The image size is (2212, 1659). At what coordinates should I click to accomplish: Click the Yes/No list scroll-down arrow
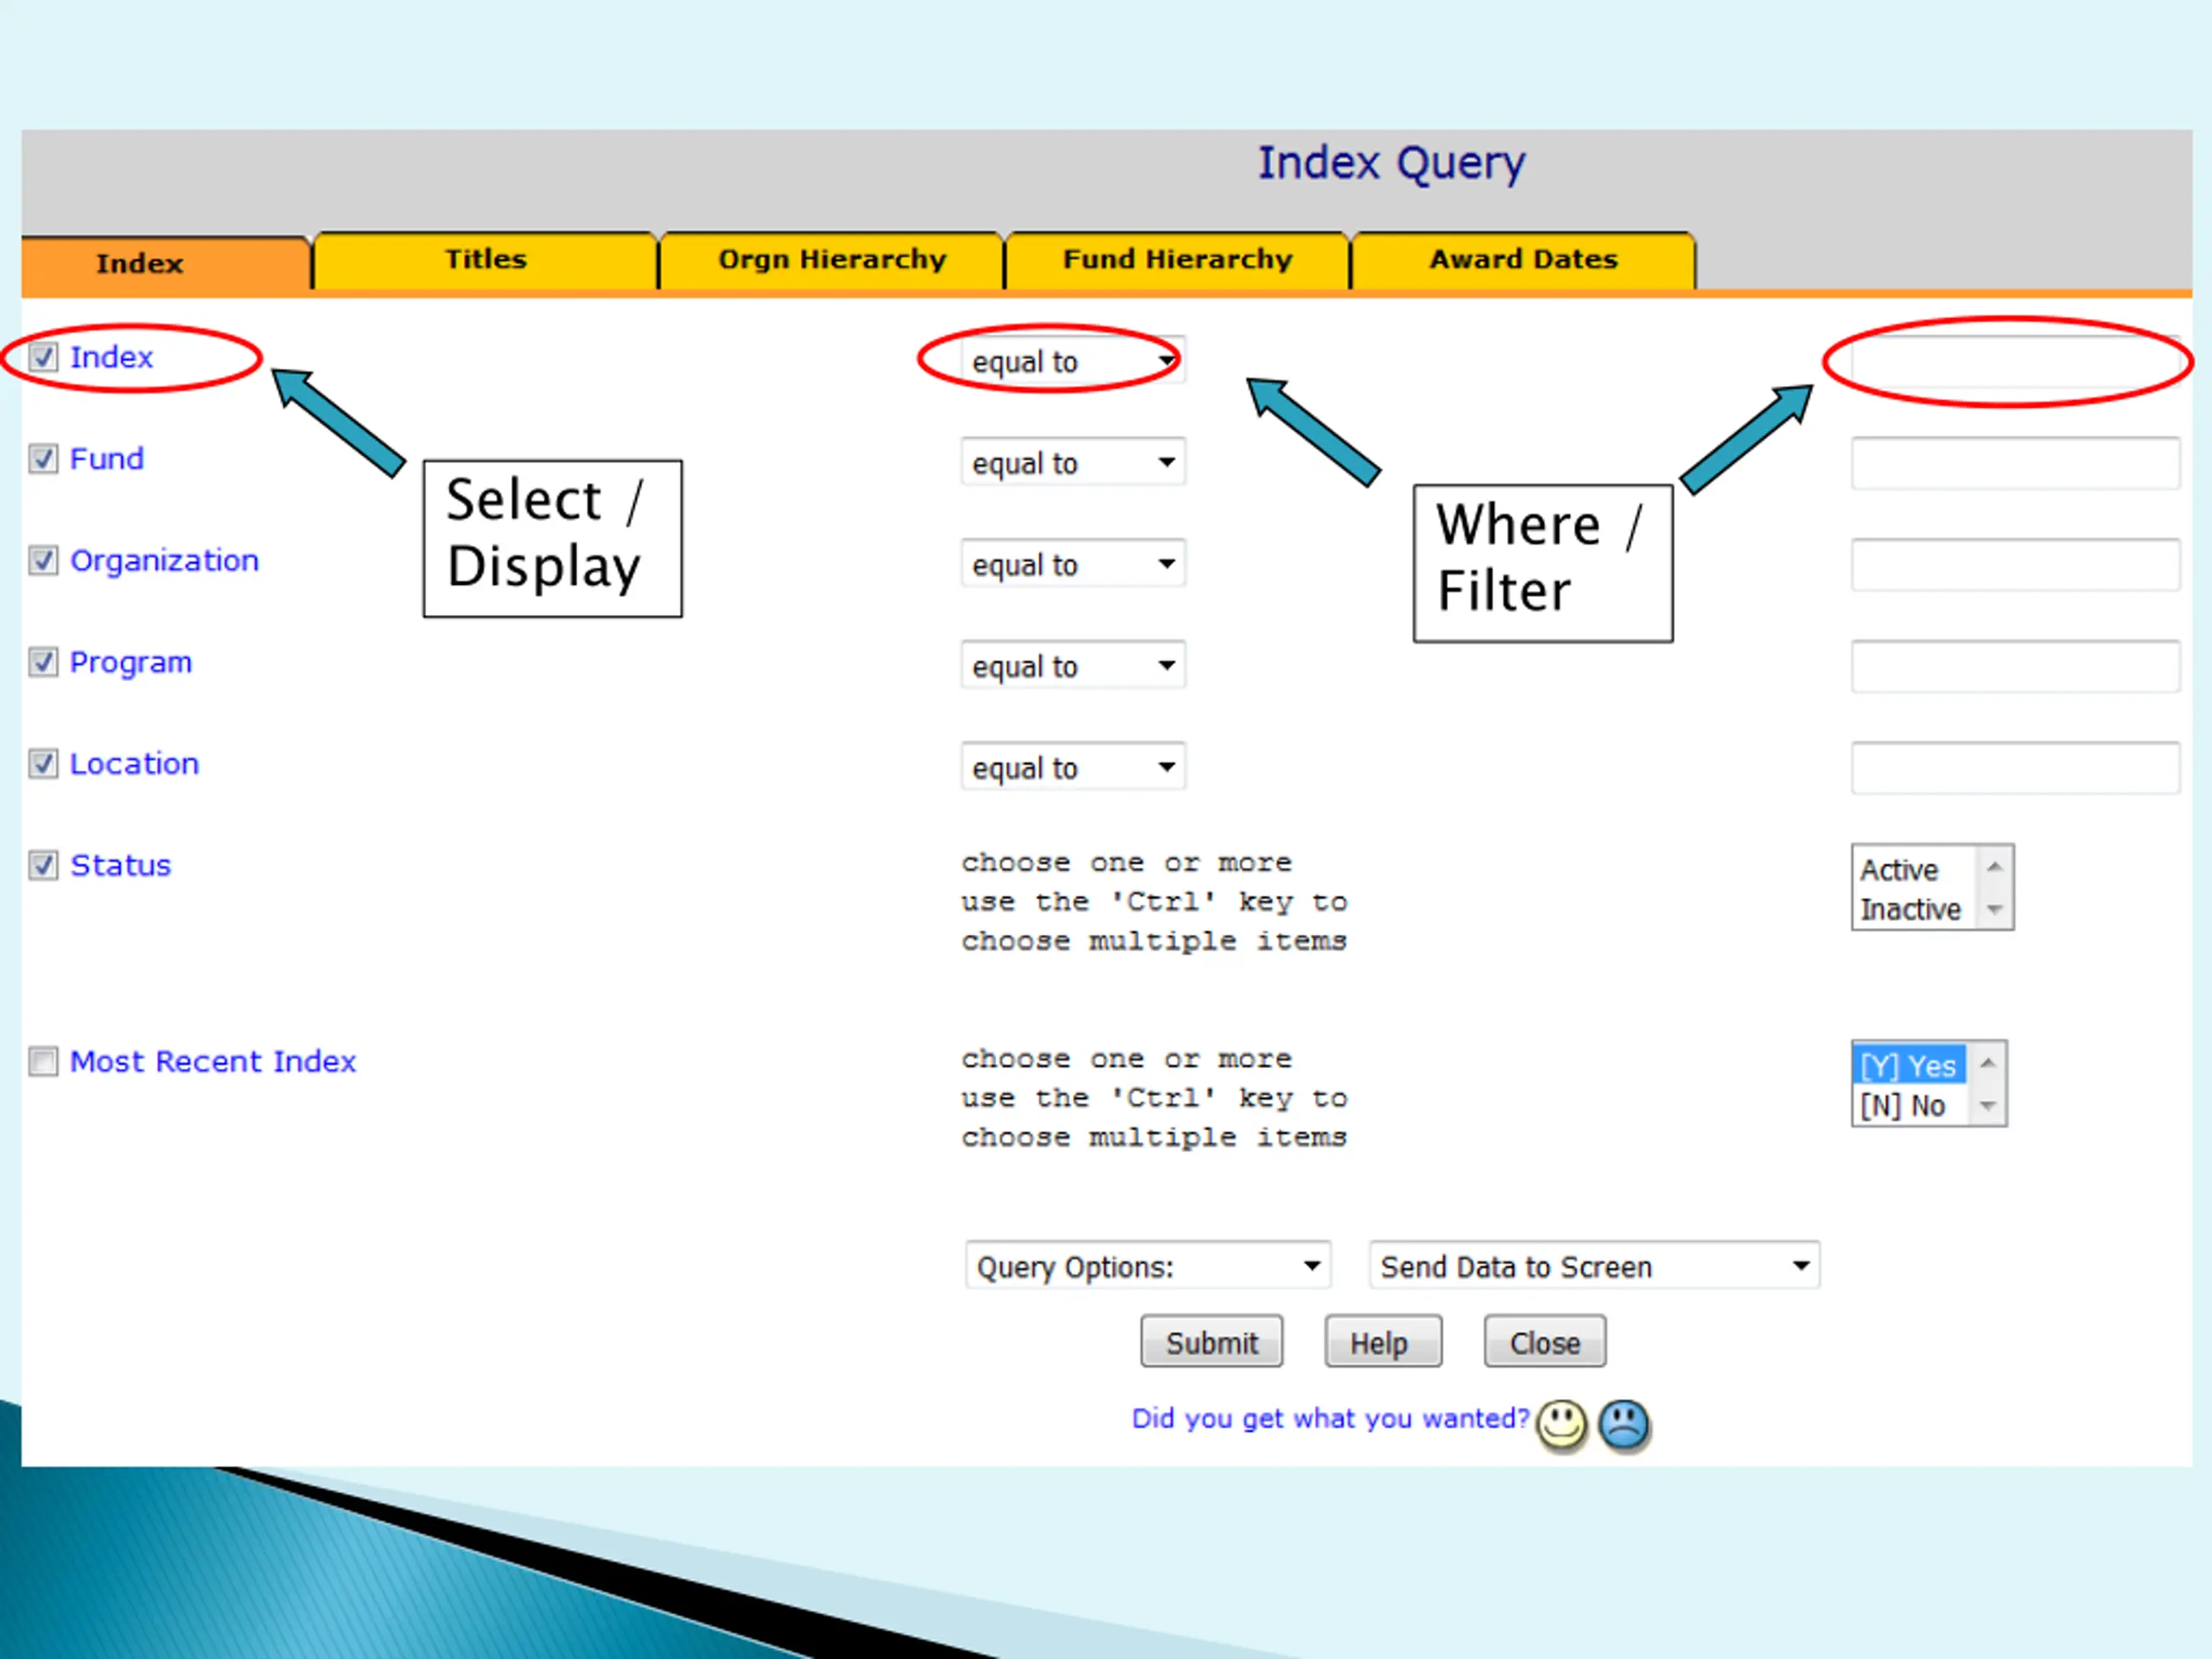(x=1987, y=1105)
